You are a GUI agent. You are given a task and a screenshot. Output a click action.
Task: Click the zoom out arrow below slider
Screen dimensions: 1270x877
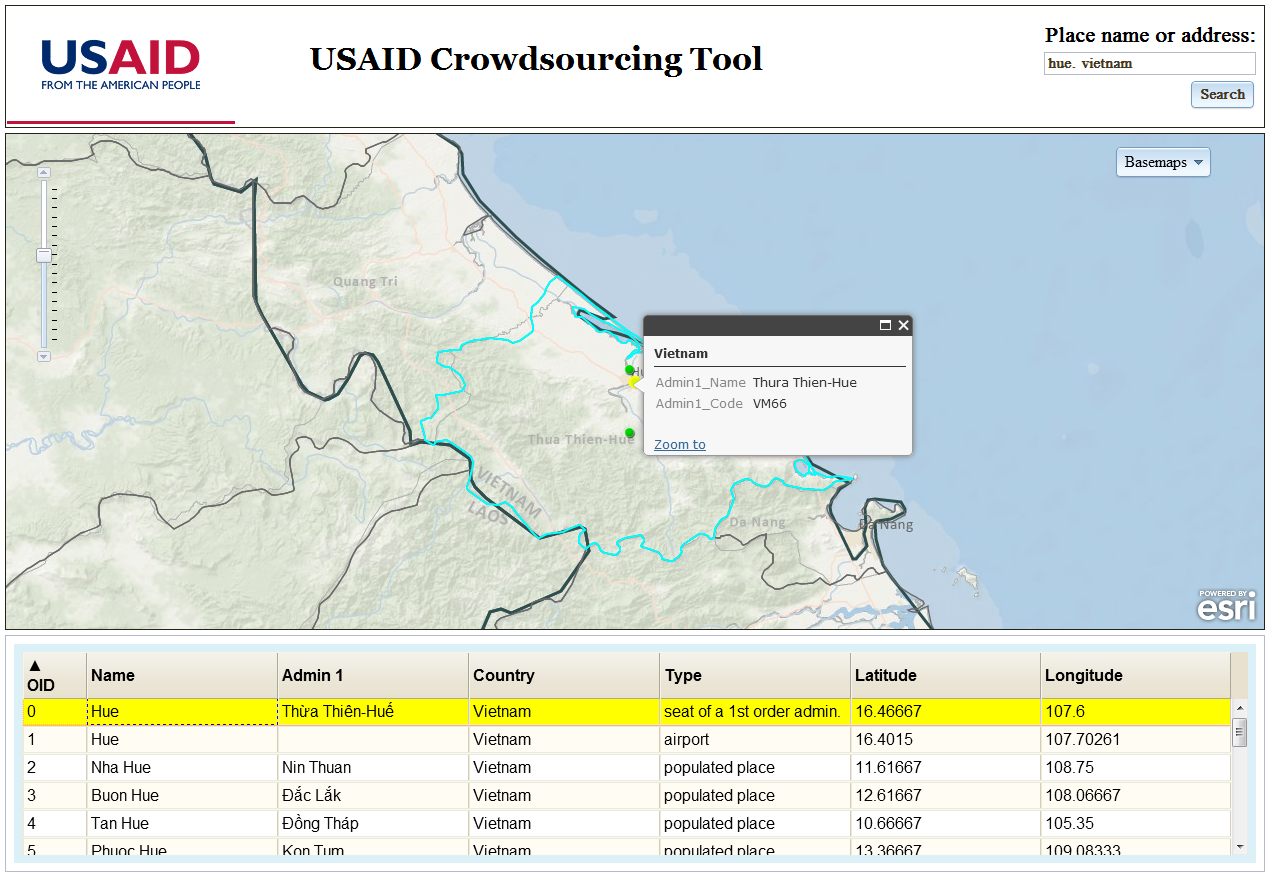click(x=43, y=356)
